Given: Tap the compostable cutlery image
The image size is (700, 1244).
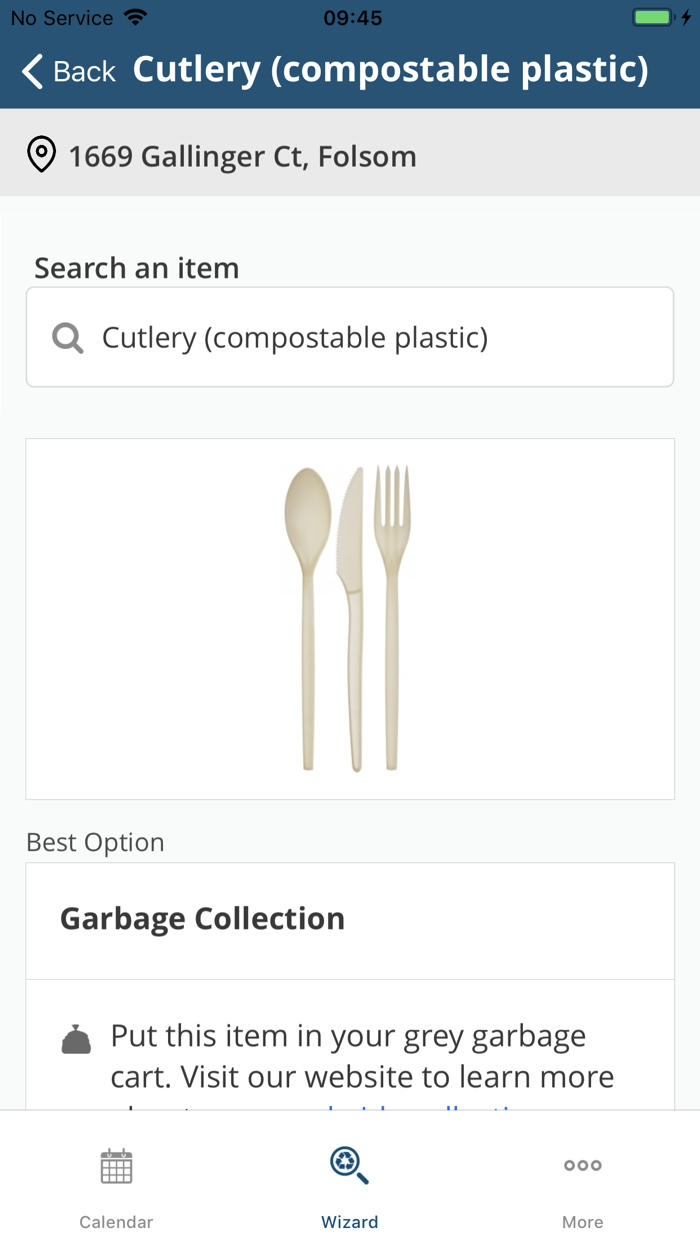Looking at the screenshot, I should [350, 618].
